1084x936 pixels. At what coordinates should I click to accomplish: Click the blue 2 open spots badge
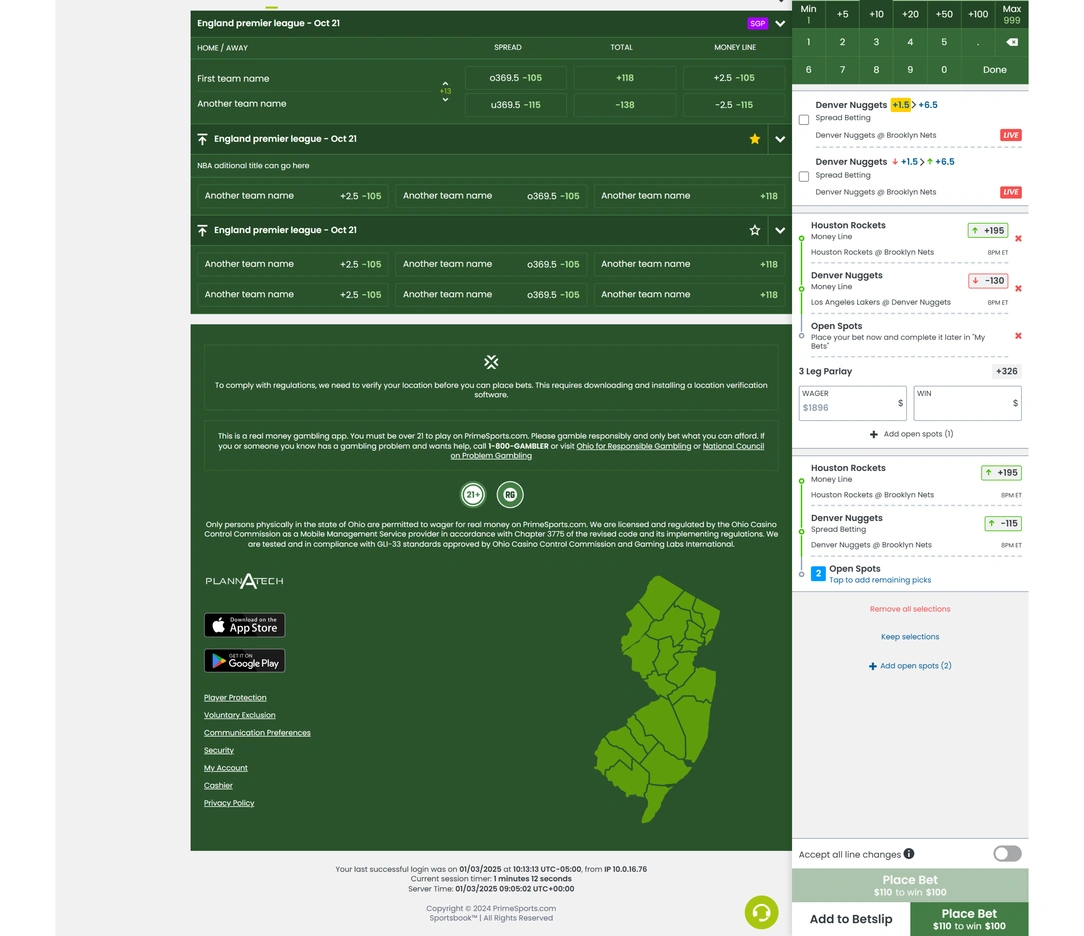[x=818, y=574]
